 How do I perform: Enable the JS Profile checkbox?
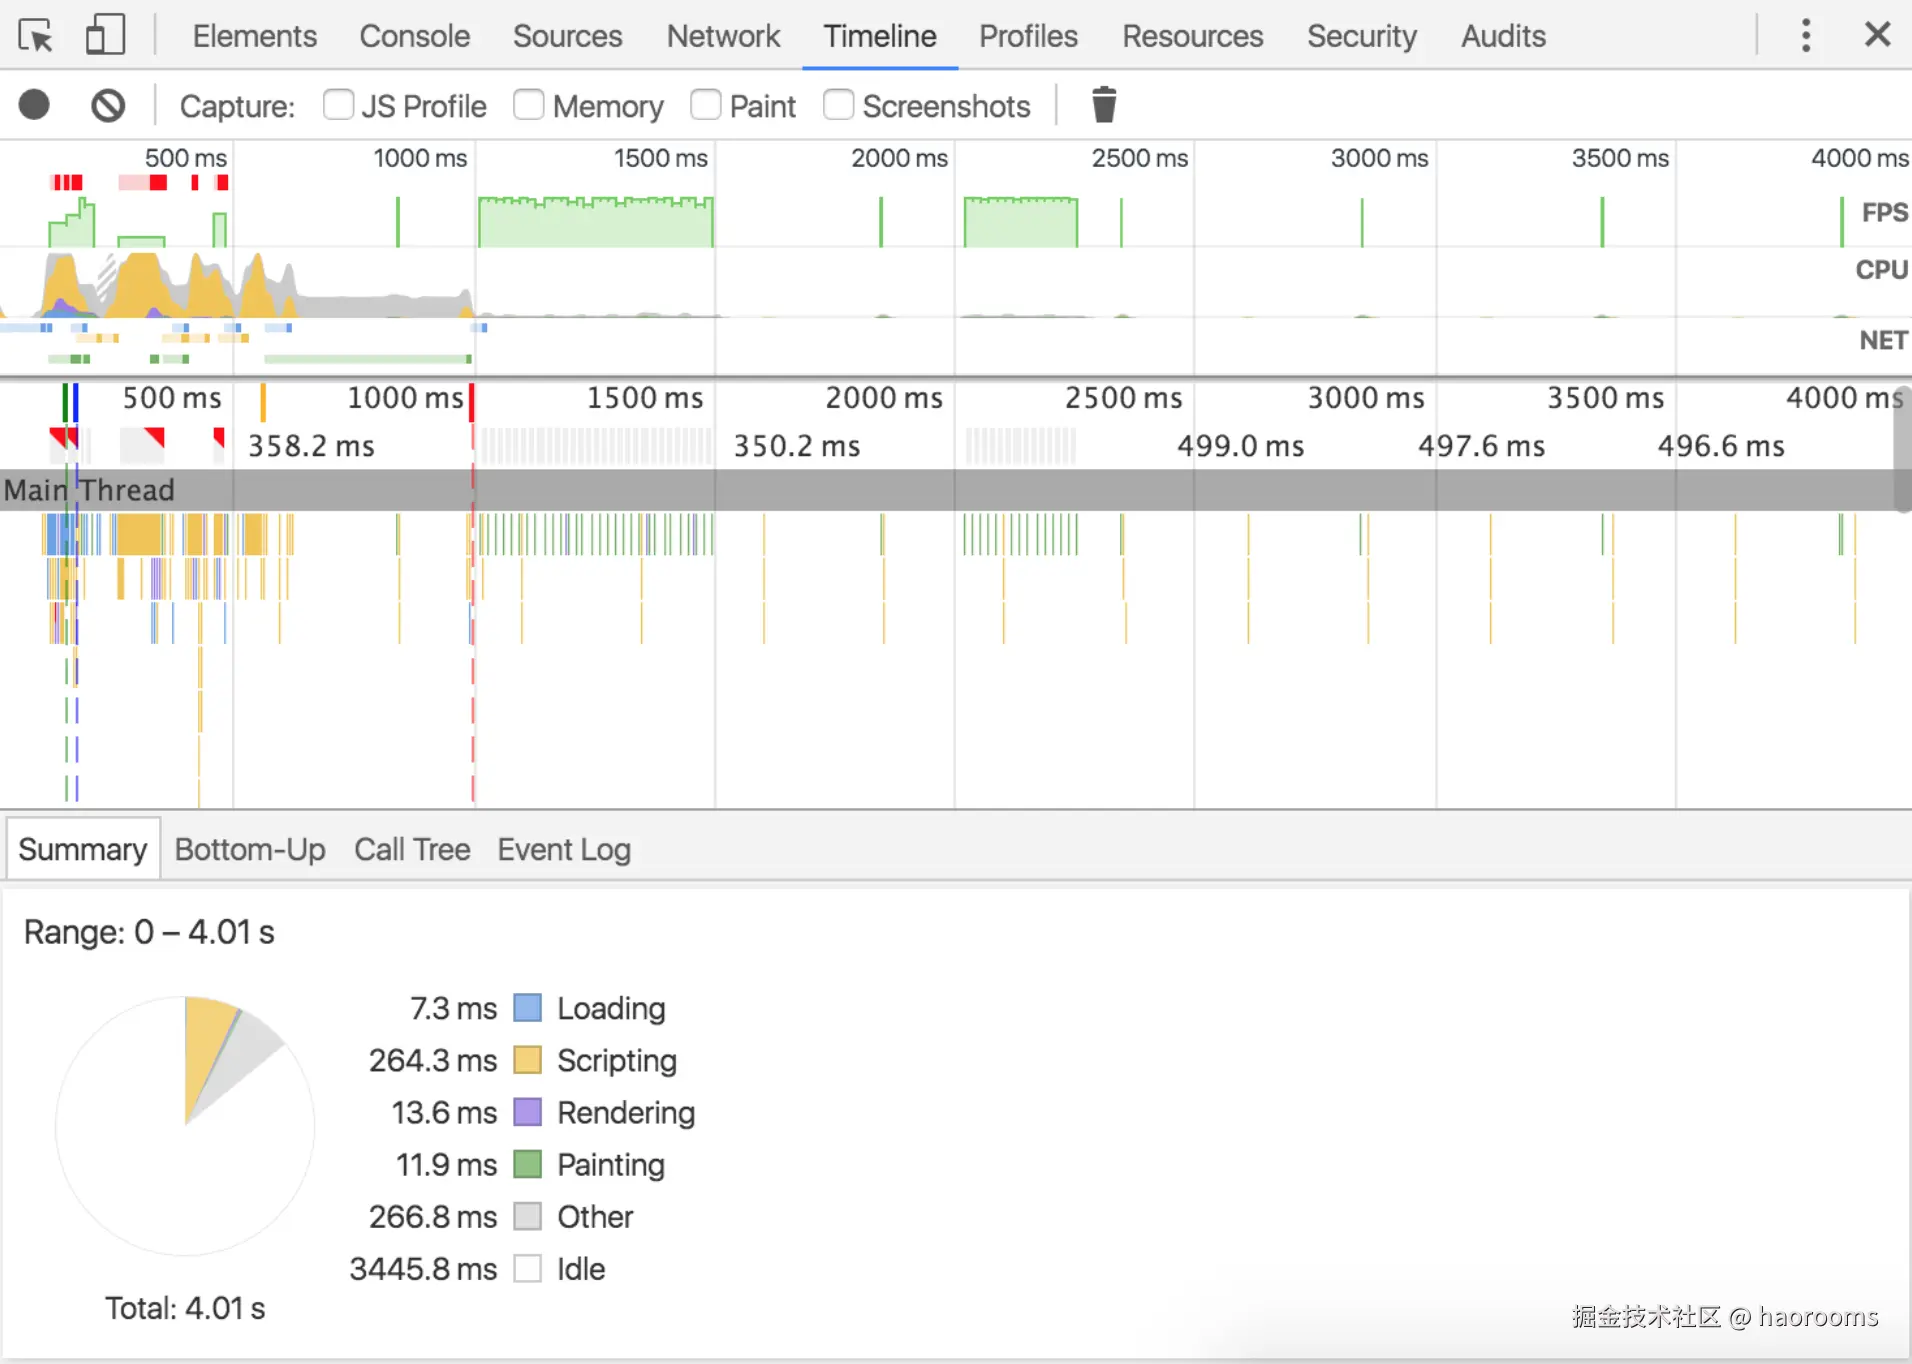pyautogui.click(x=338, y=105)
